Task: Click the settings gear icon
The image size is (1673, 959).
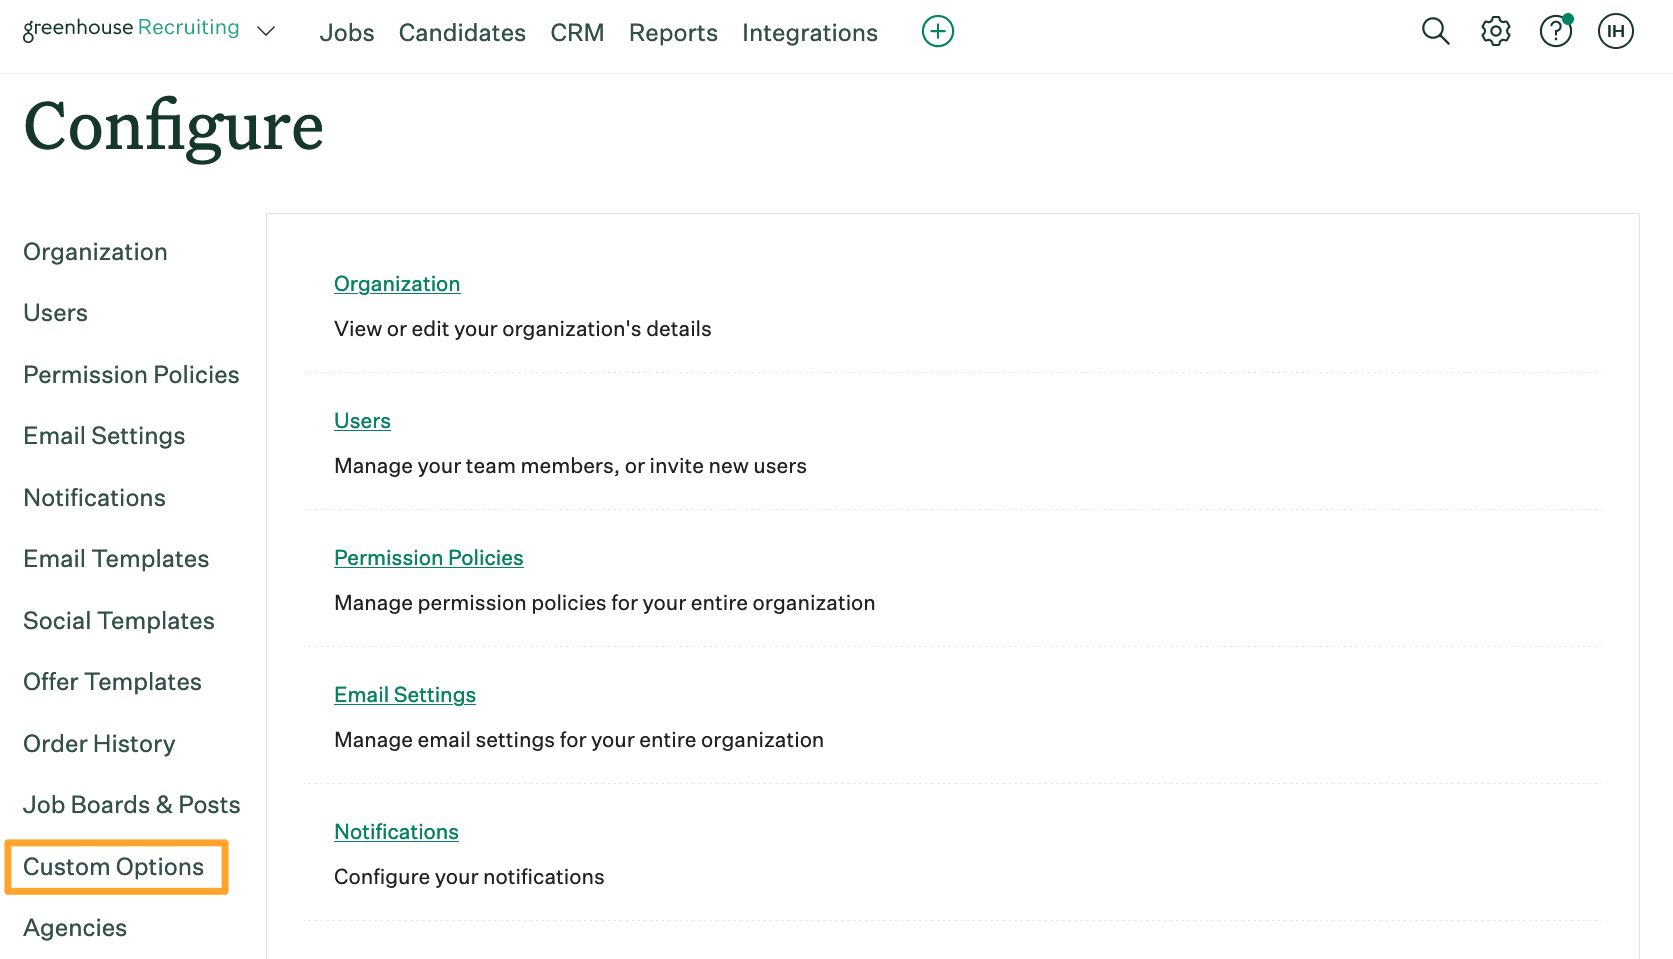Action: [x=1495, y=31]
